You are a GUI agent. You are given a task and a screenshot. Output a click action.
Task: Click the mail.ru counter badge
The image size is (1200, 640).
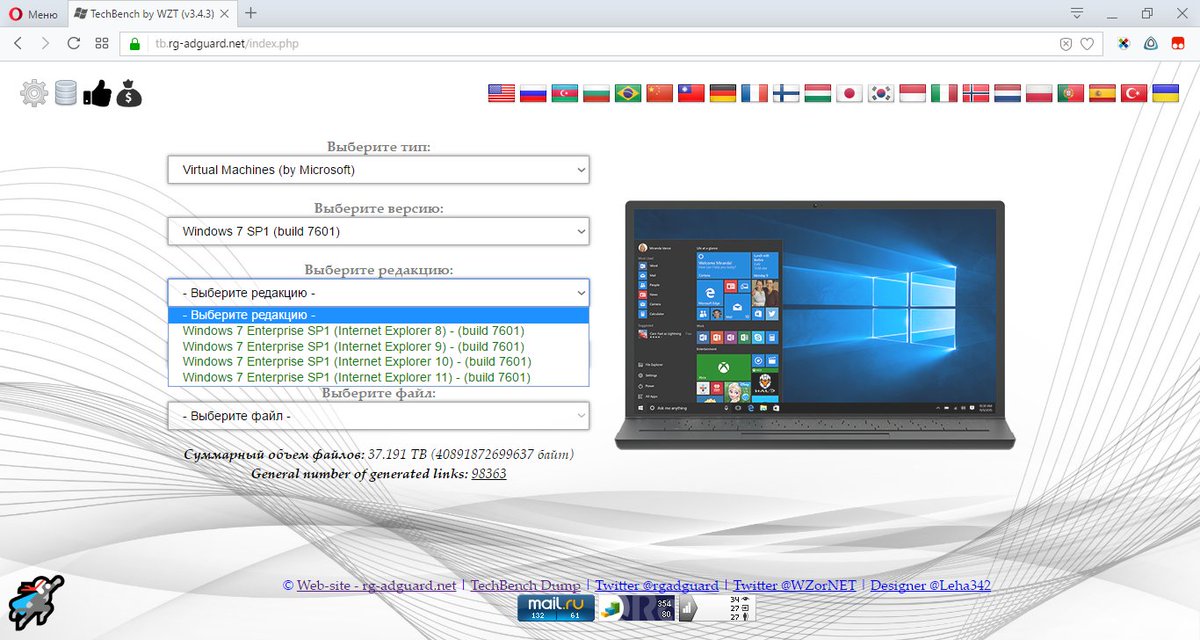click(555, 608)
